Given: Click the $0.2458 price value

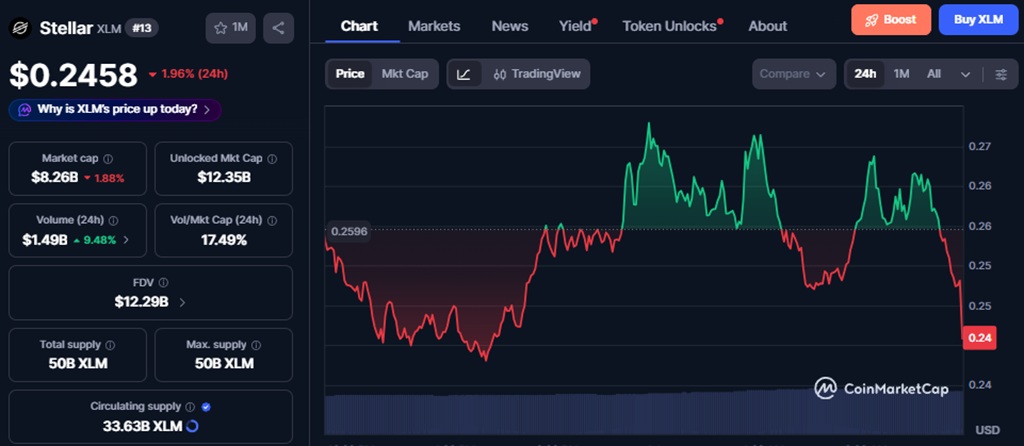Looking at the screenshot, I should click(x=73, y=75).
